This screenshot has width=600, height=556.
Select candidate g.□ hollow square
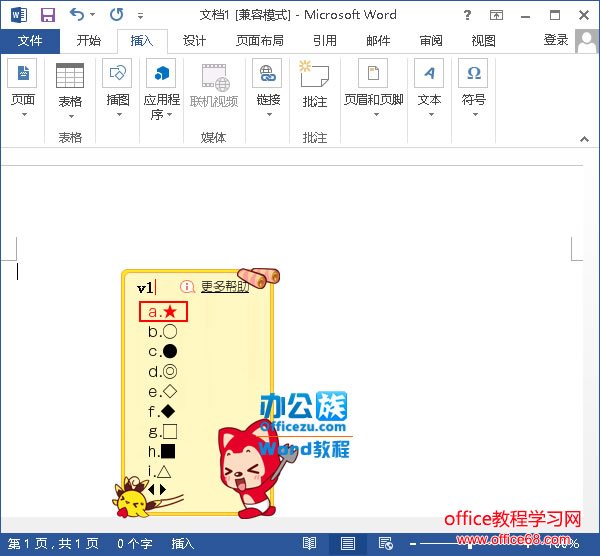[x=163, y=432]
